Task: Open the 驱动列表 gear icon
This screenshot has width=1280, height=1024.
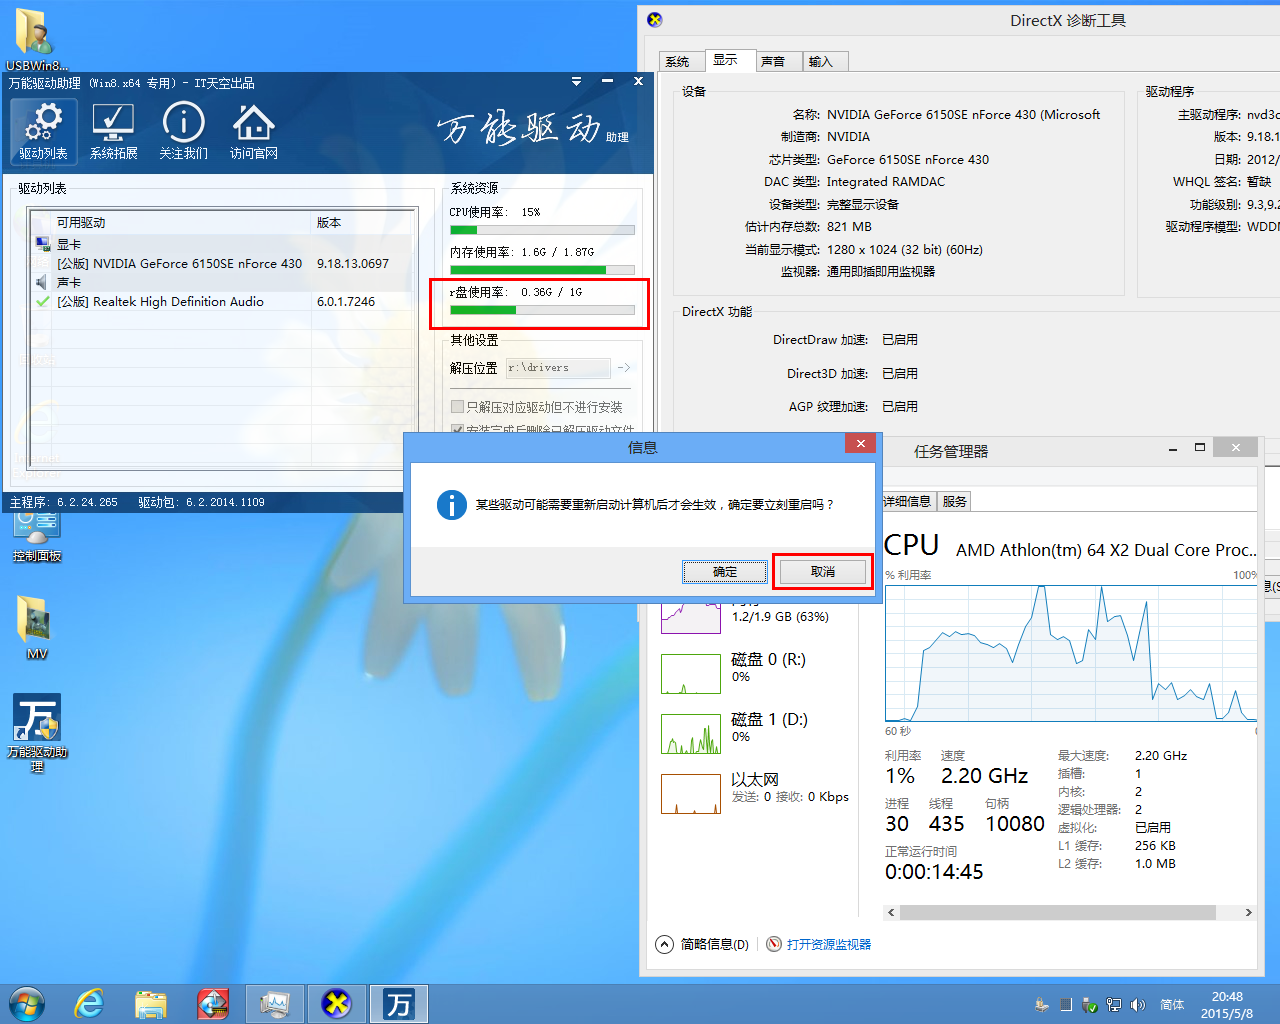Action: click(x=43, y=132)
